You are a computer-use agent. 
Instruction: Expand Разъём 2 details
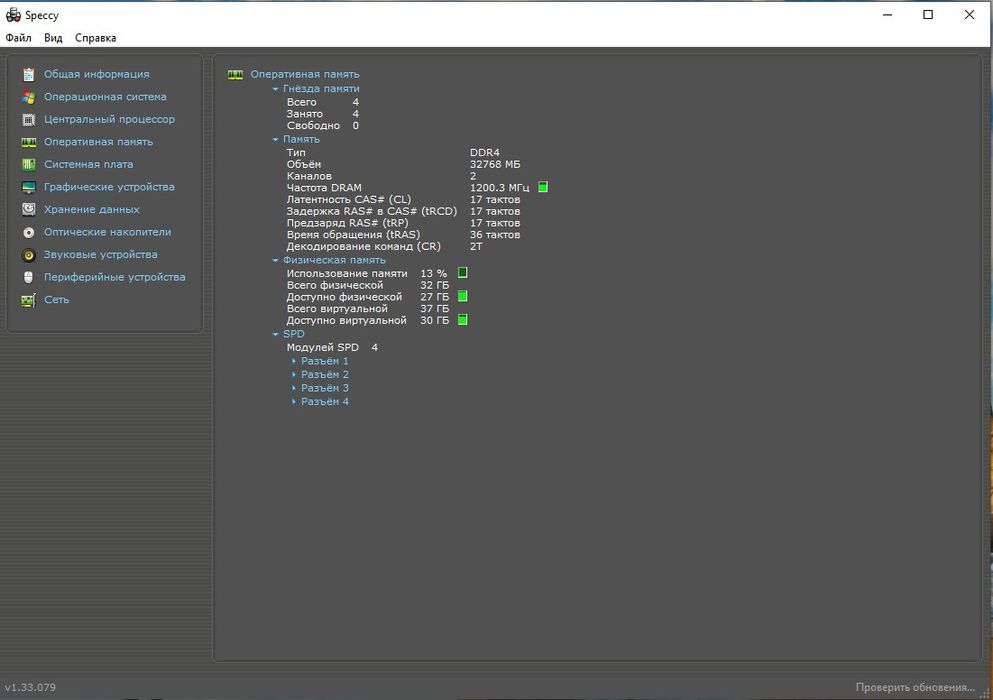pyautogui.click(x=294, y=374)
